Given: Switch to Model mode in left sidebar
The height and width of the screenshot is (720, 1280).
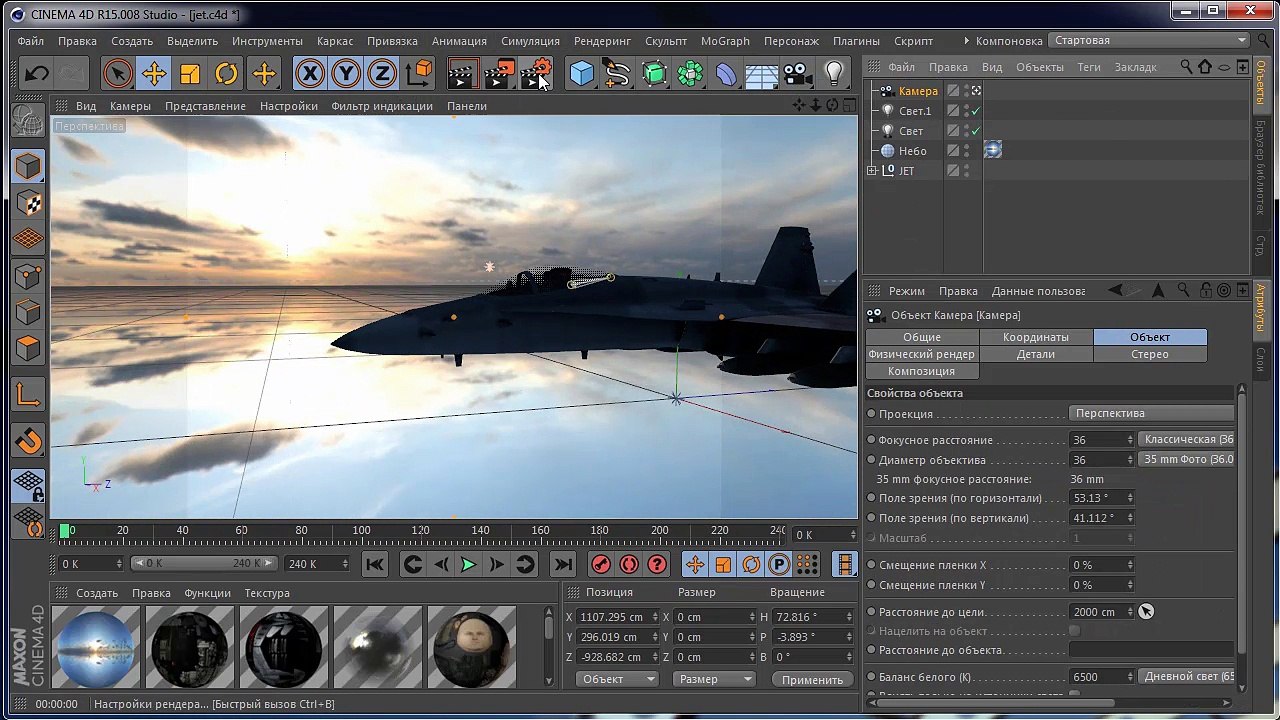Looking at the screenshot, I should pos(28,166).
